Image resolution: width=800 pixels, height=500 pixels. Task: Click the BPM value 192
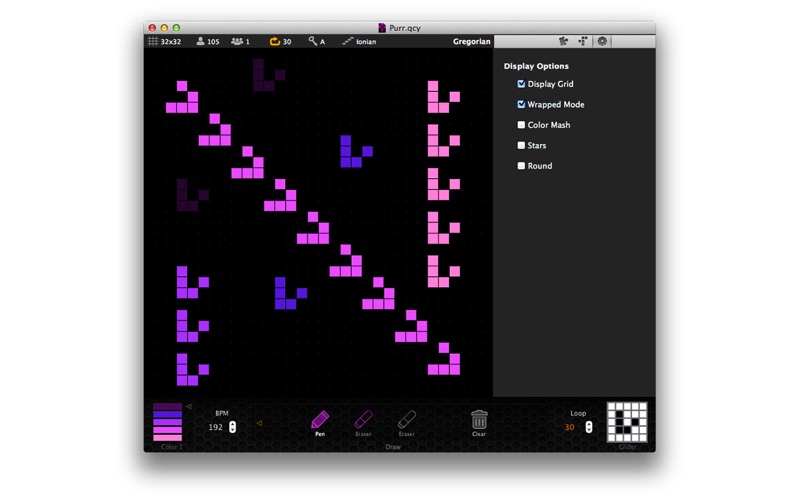215,427
